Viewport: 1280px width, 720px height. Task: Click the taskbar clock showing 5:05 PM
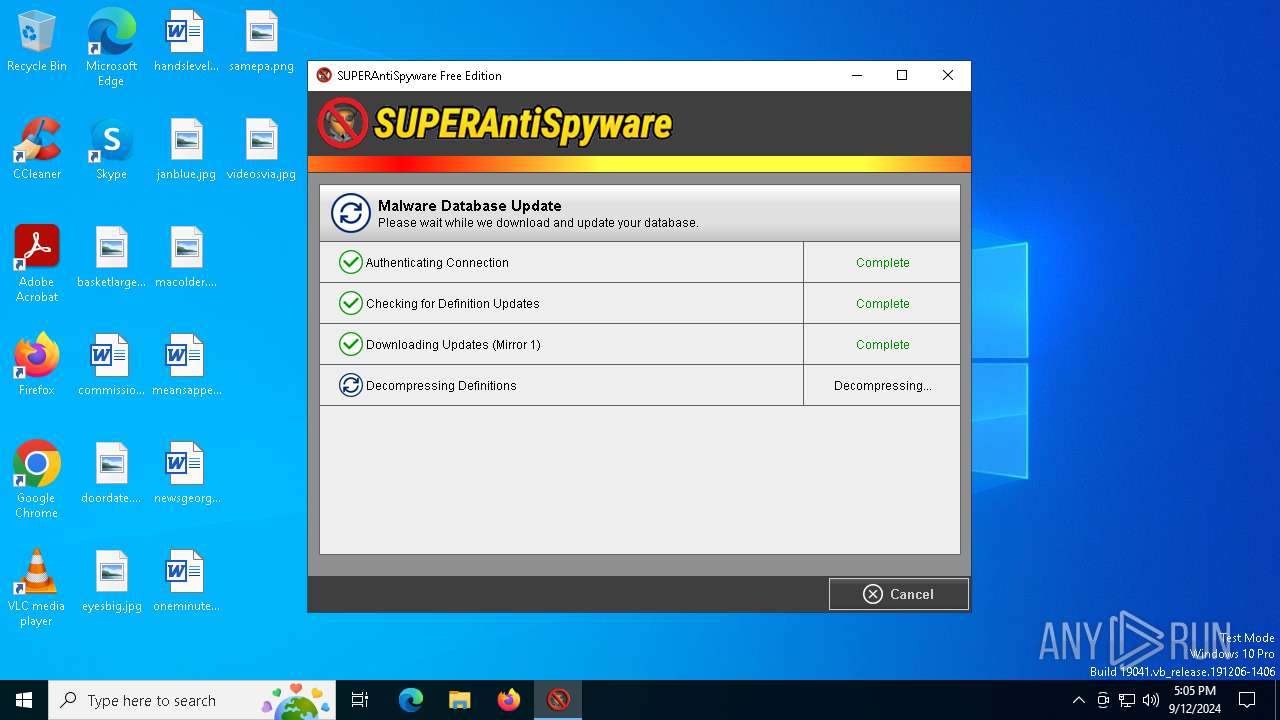click(1195, 700)
